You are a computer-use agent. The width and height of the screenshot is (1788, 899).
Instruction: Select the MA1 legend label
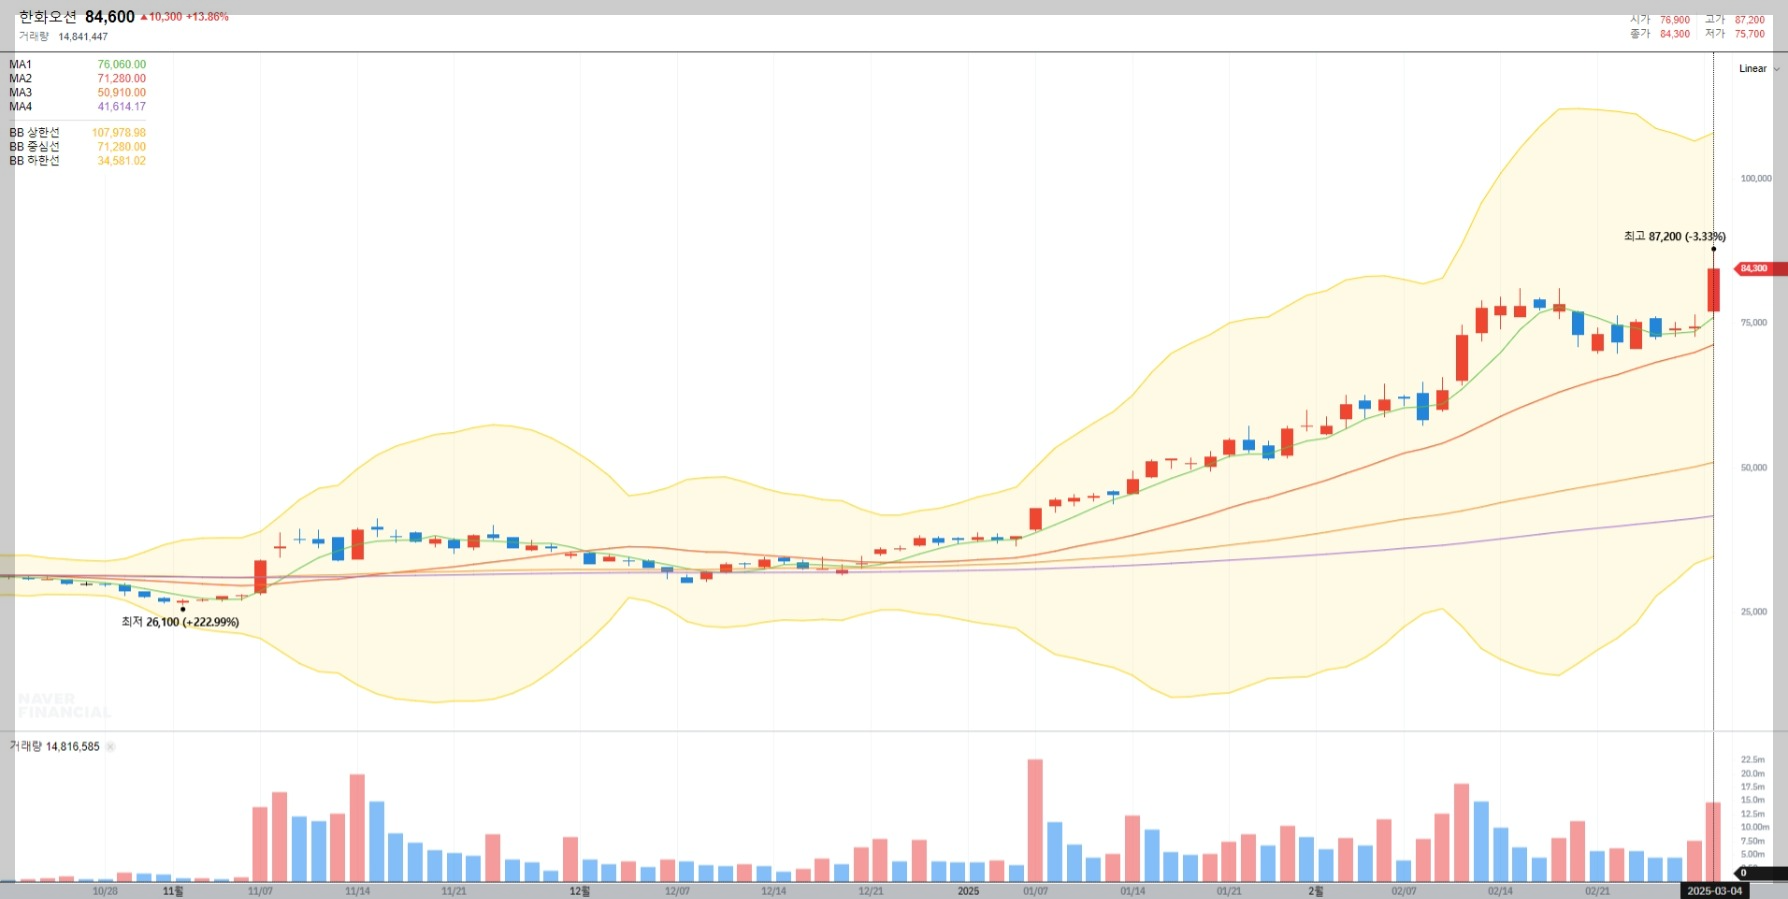click(20, 65)
